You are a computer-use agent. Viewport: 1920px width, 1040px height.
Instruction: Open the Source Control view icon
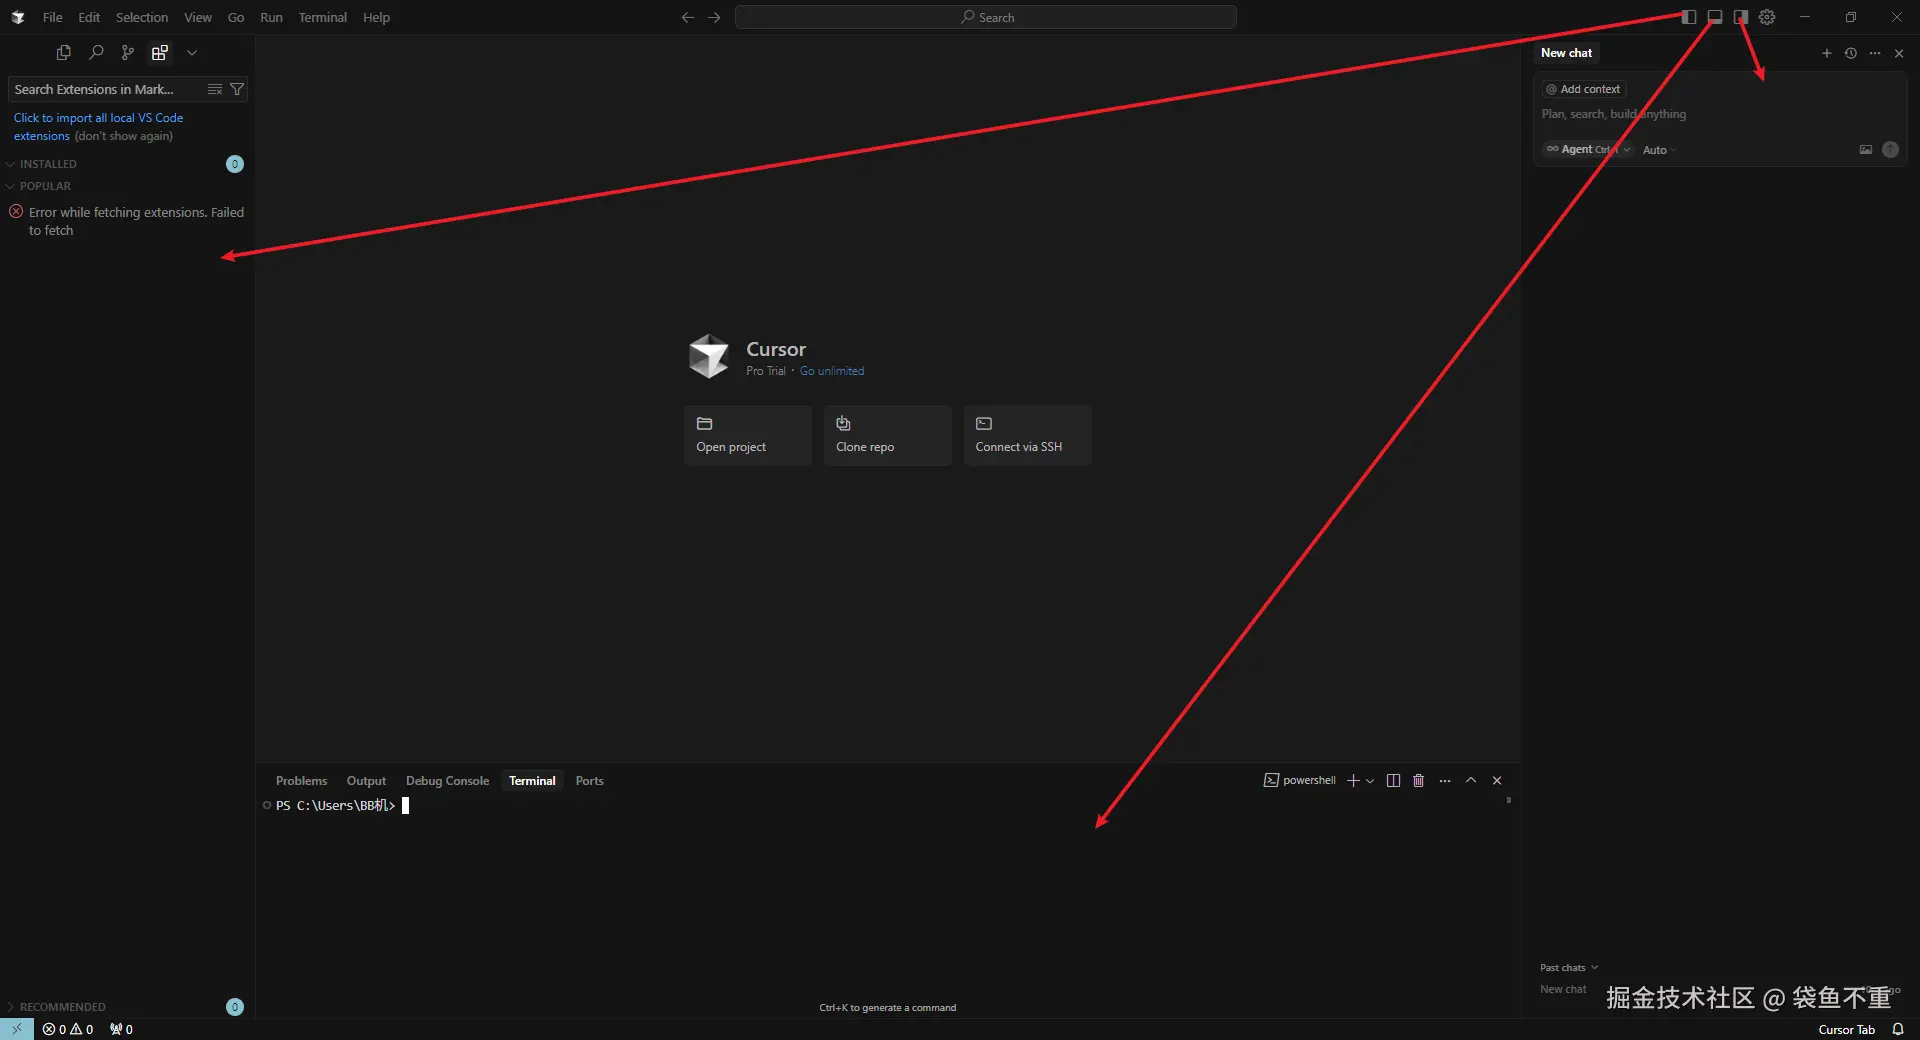click(x=127, y=52)
